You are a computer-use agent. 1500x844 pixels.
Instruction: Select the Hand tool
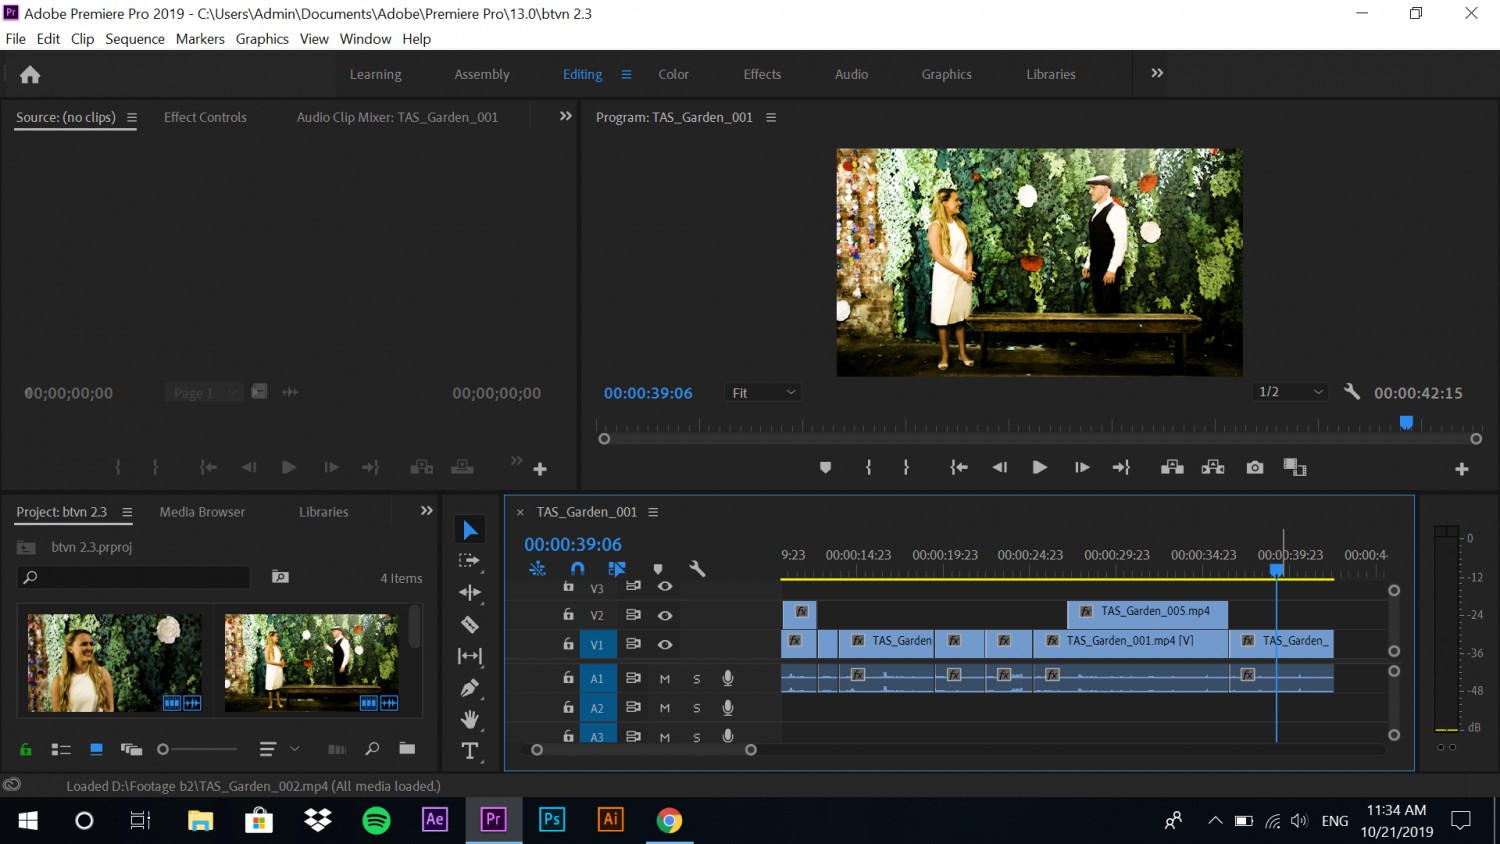click(x=470, y=719)
